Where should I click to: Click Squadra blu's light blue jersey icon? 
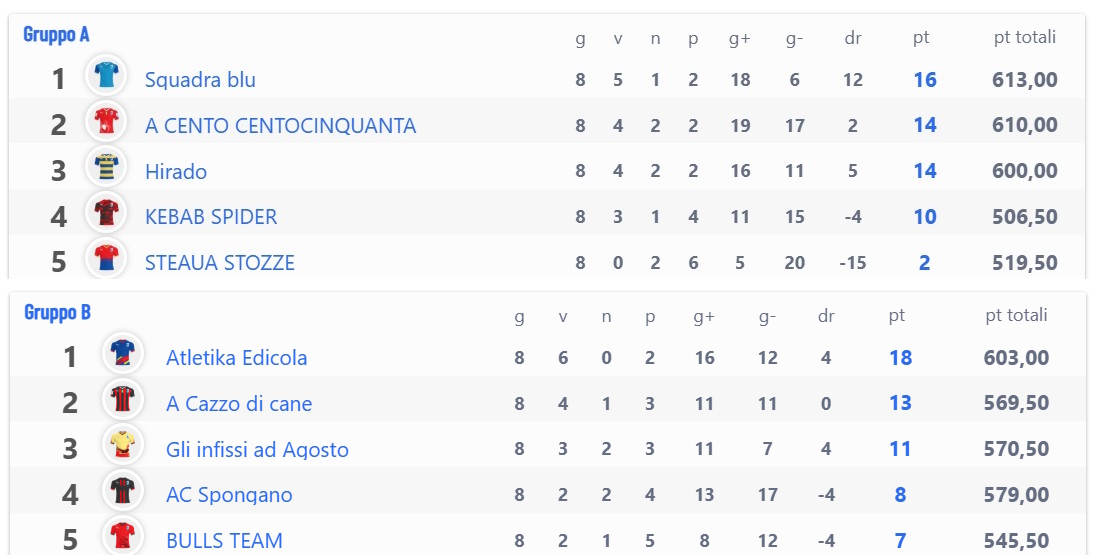106,75
